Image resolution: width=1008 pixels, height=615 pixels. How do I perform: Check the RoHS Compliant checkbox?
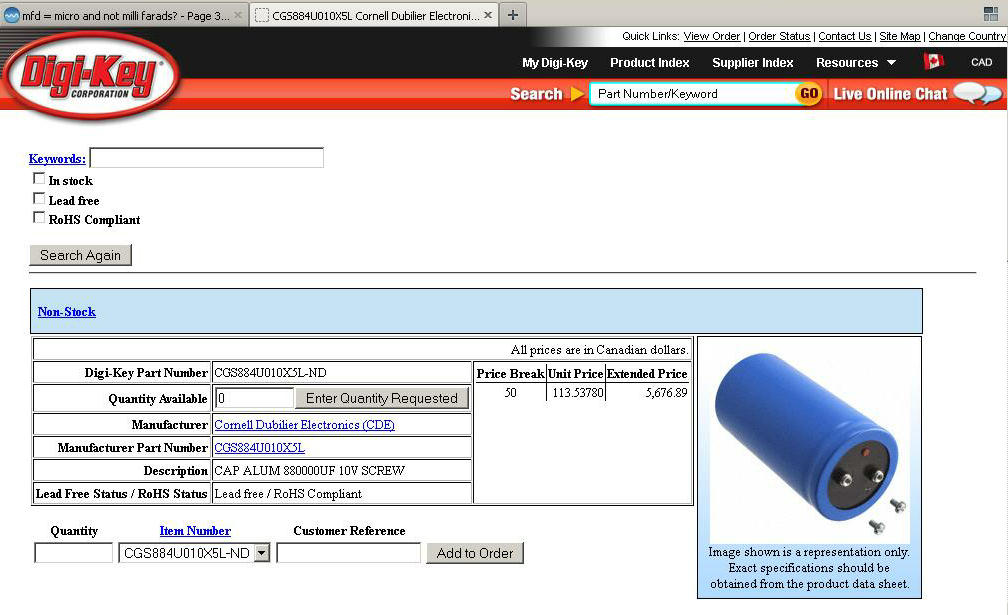pyautogui.click(x=39, y=218)
